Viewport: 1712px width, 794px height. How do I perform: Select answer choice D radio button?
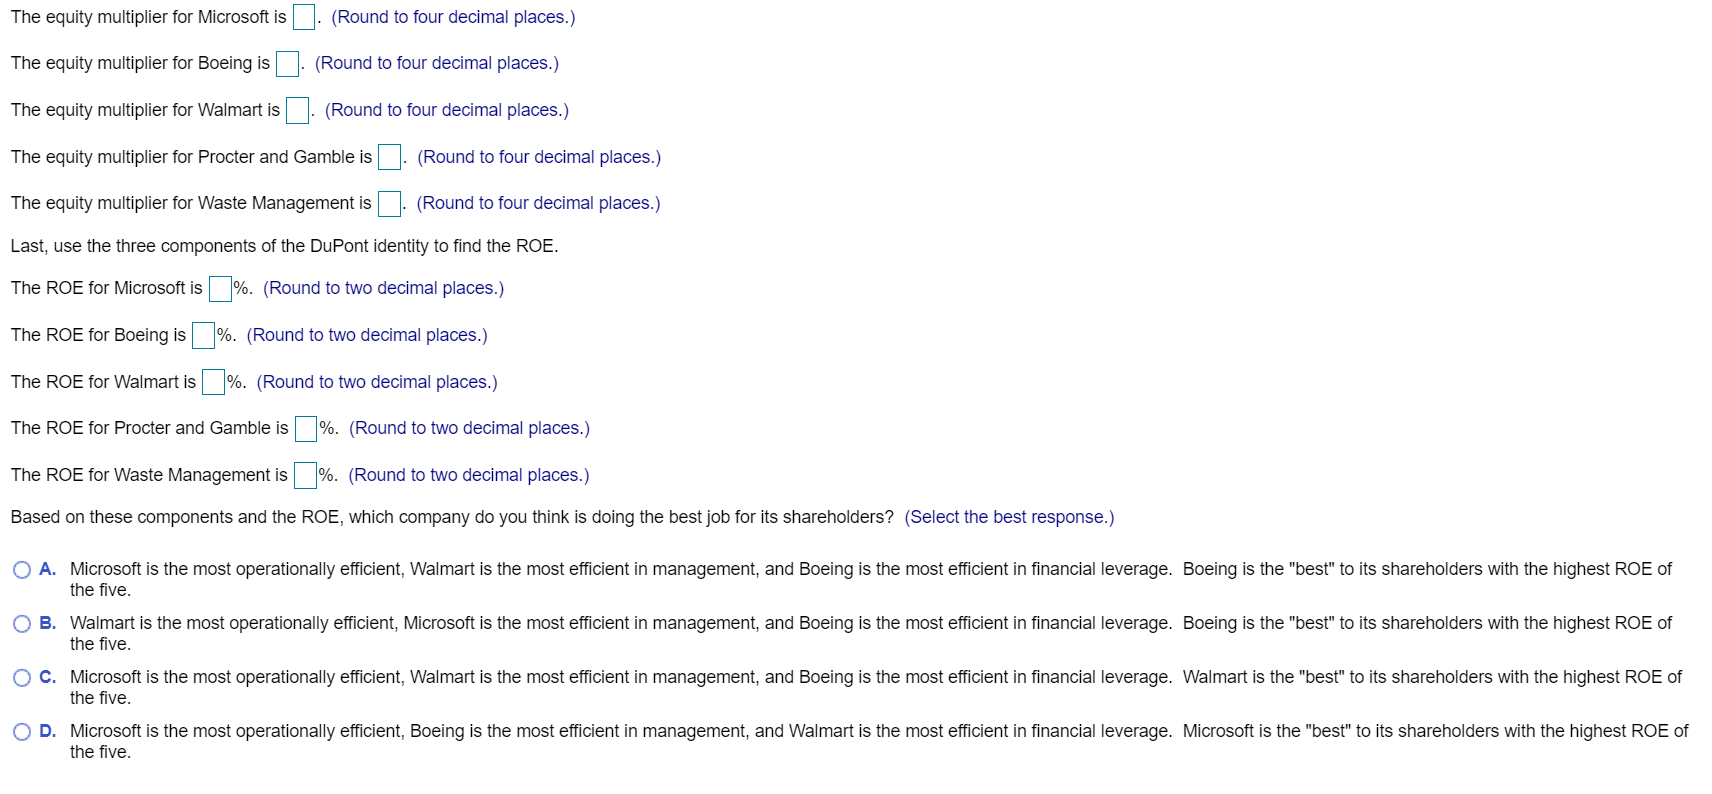click(x=22, y=732)
